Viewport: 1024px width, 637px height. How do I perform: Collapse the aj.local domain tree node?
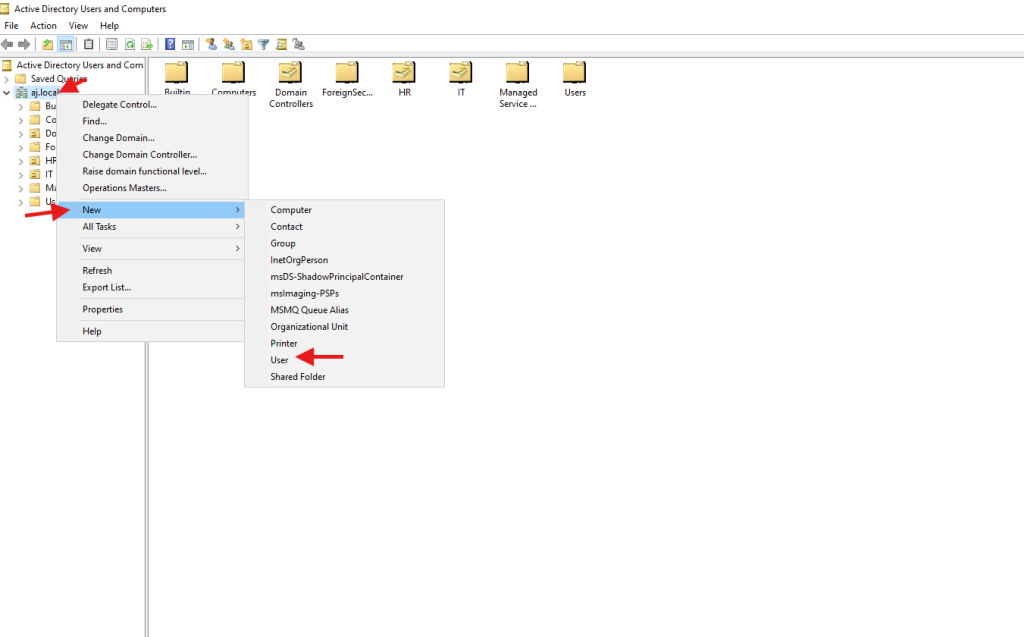click(7, 92)
